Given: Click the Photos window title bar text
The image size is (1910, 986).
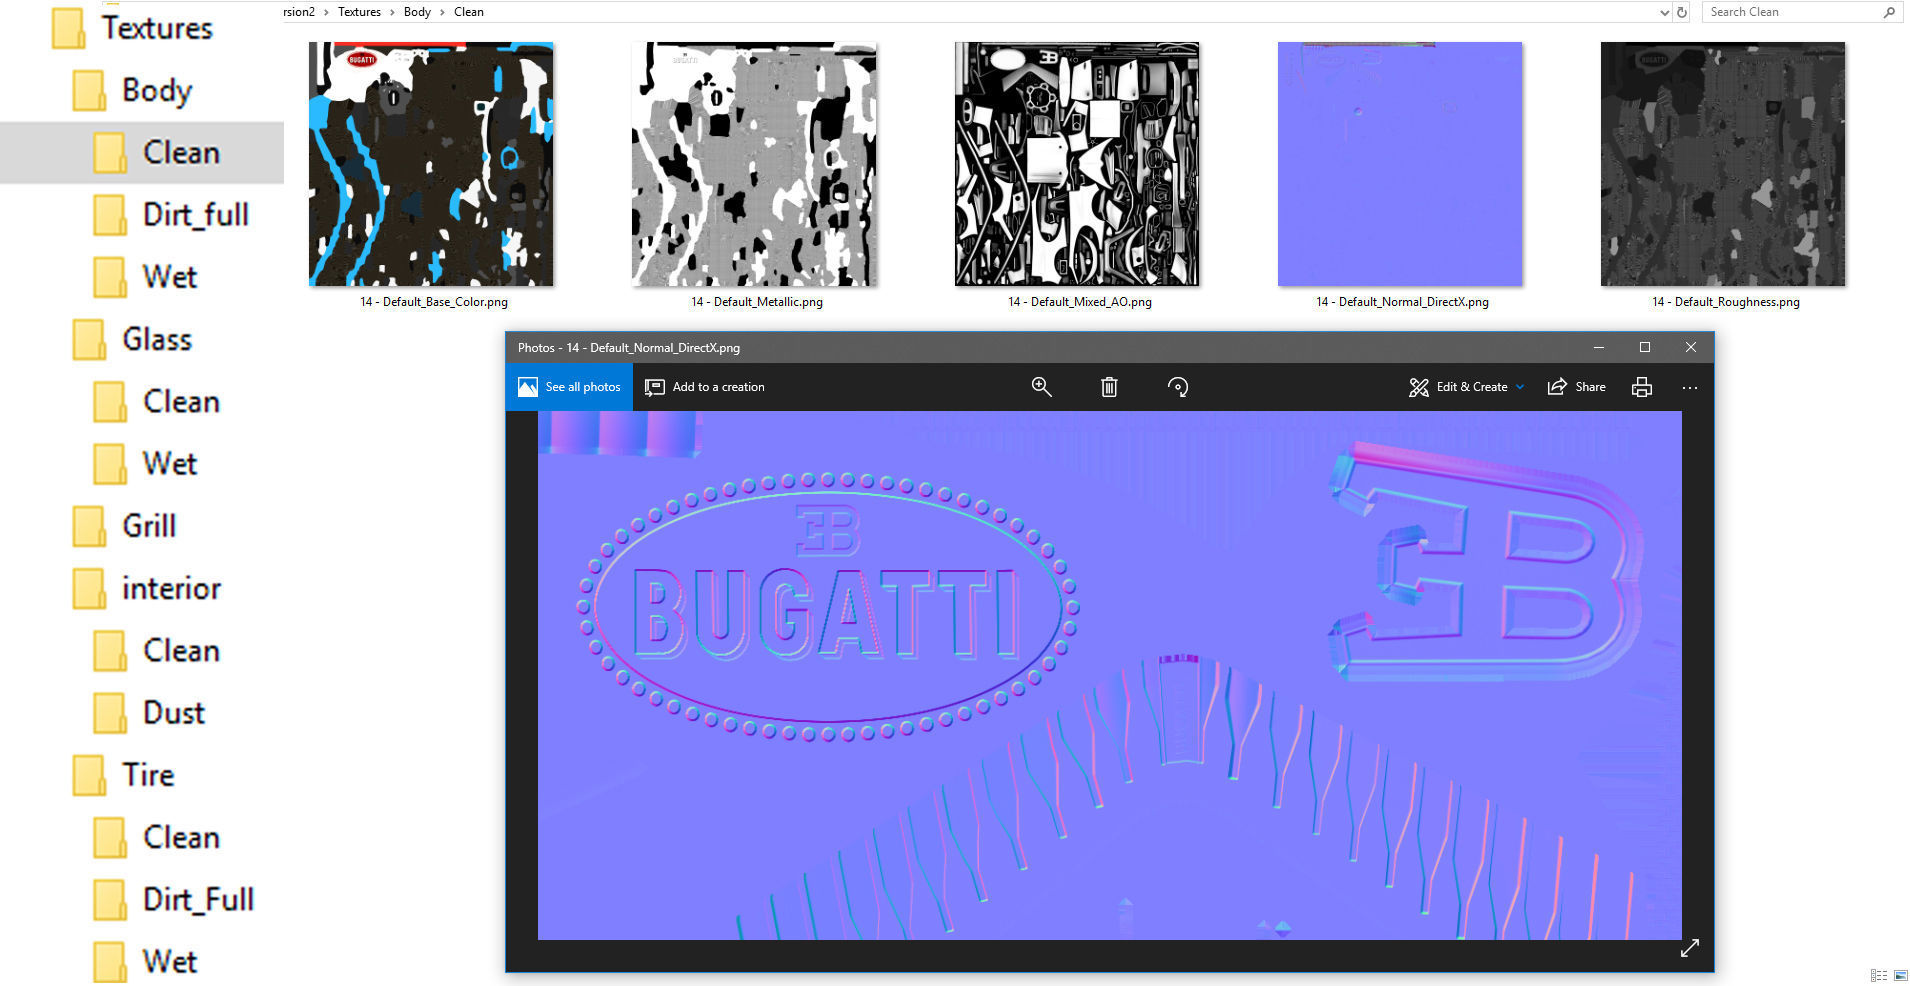Looking at the screenshot, I should pyautogui.click(x=629, y=348).
